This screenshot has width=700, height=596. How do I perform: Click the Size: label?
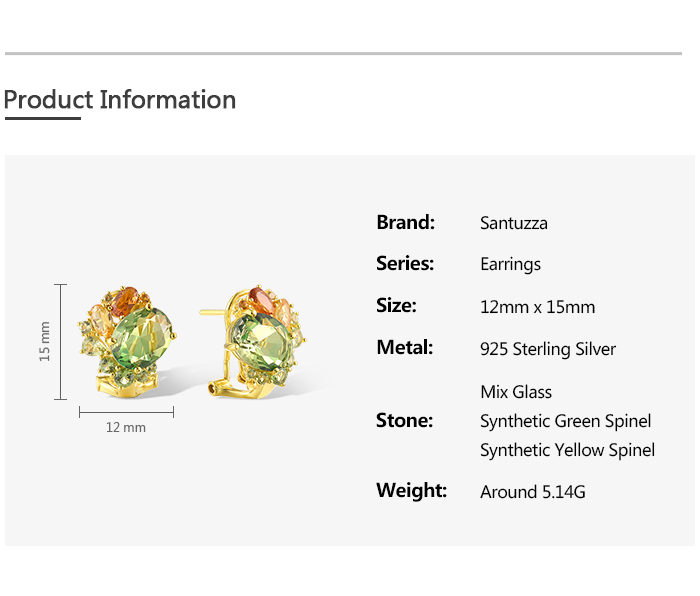pos(396,306)
